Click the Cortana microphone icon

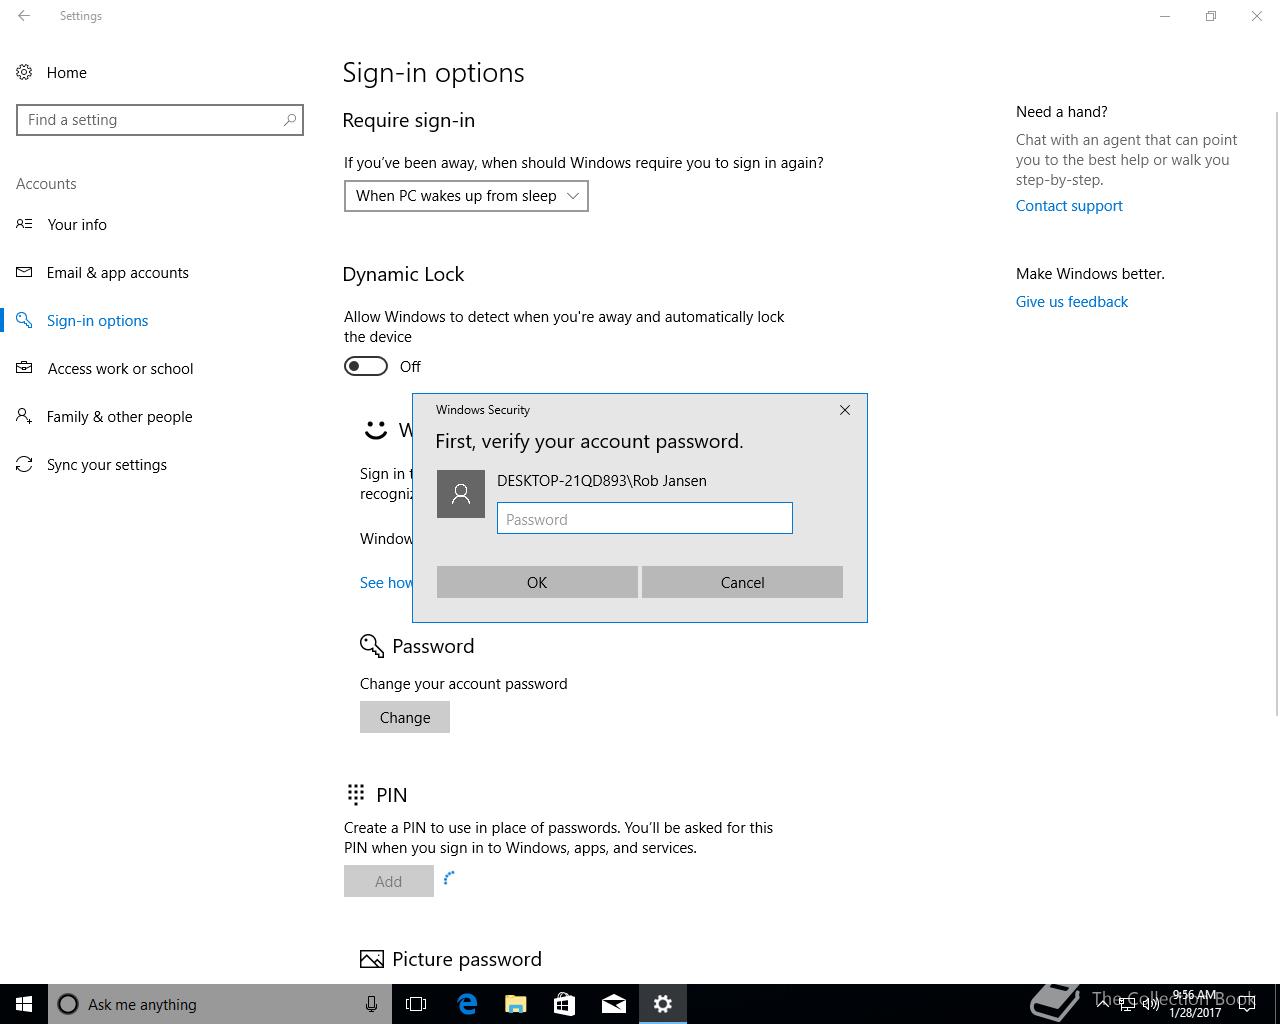(371, 1004)
